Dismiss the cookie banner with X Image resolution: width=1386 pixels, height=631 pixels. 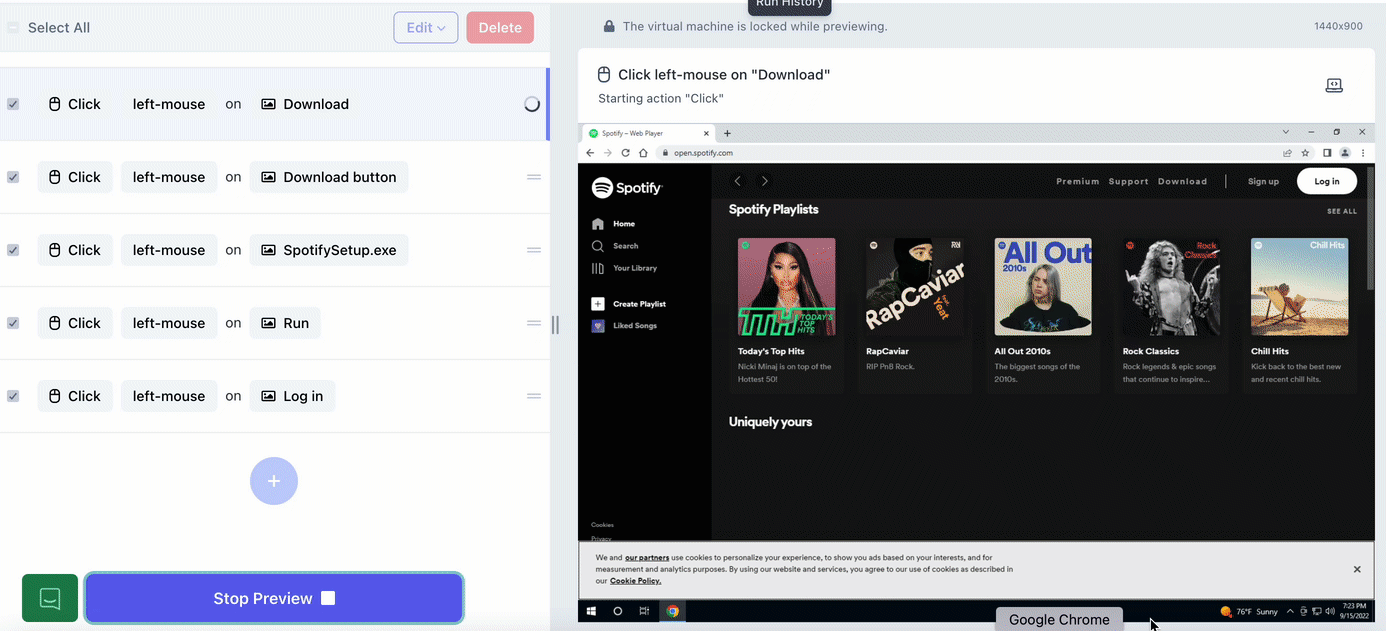point(1357,569)
